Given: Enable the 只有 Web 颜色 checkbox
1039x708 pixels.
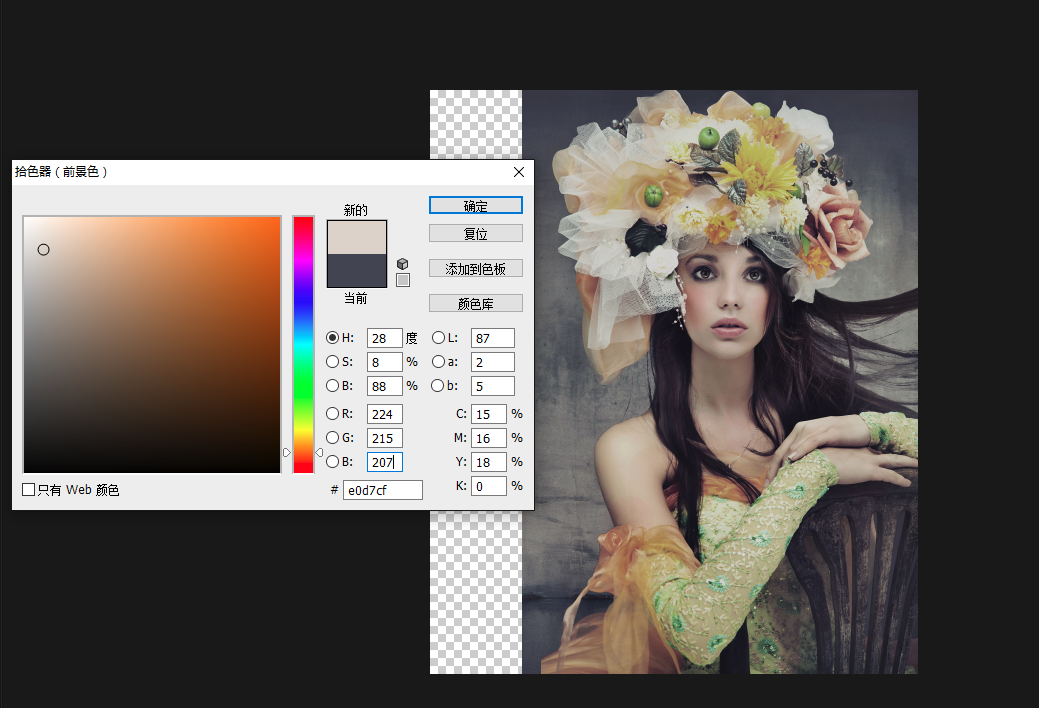Looking at the screenshot, I should 29,490.
